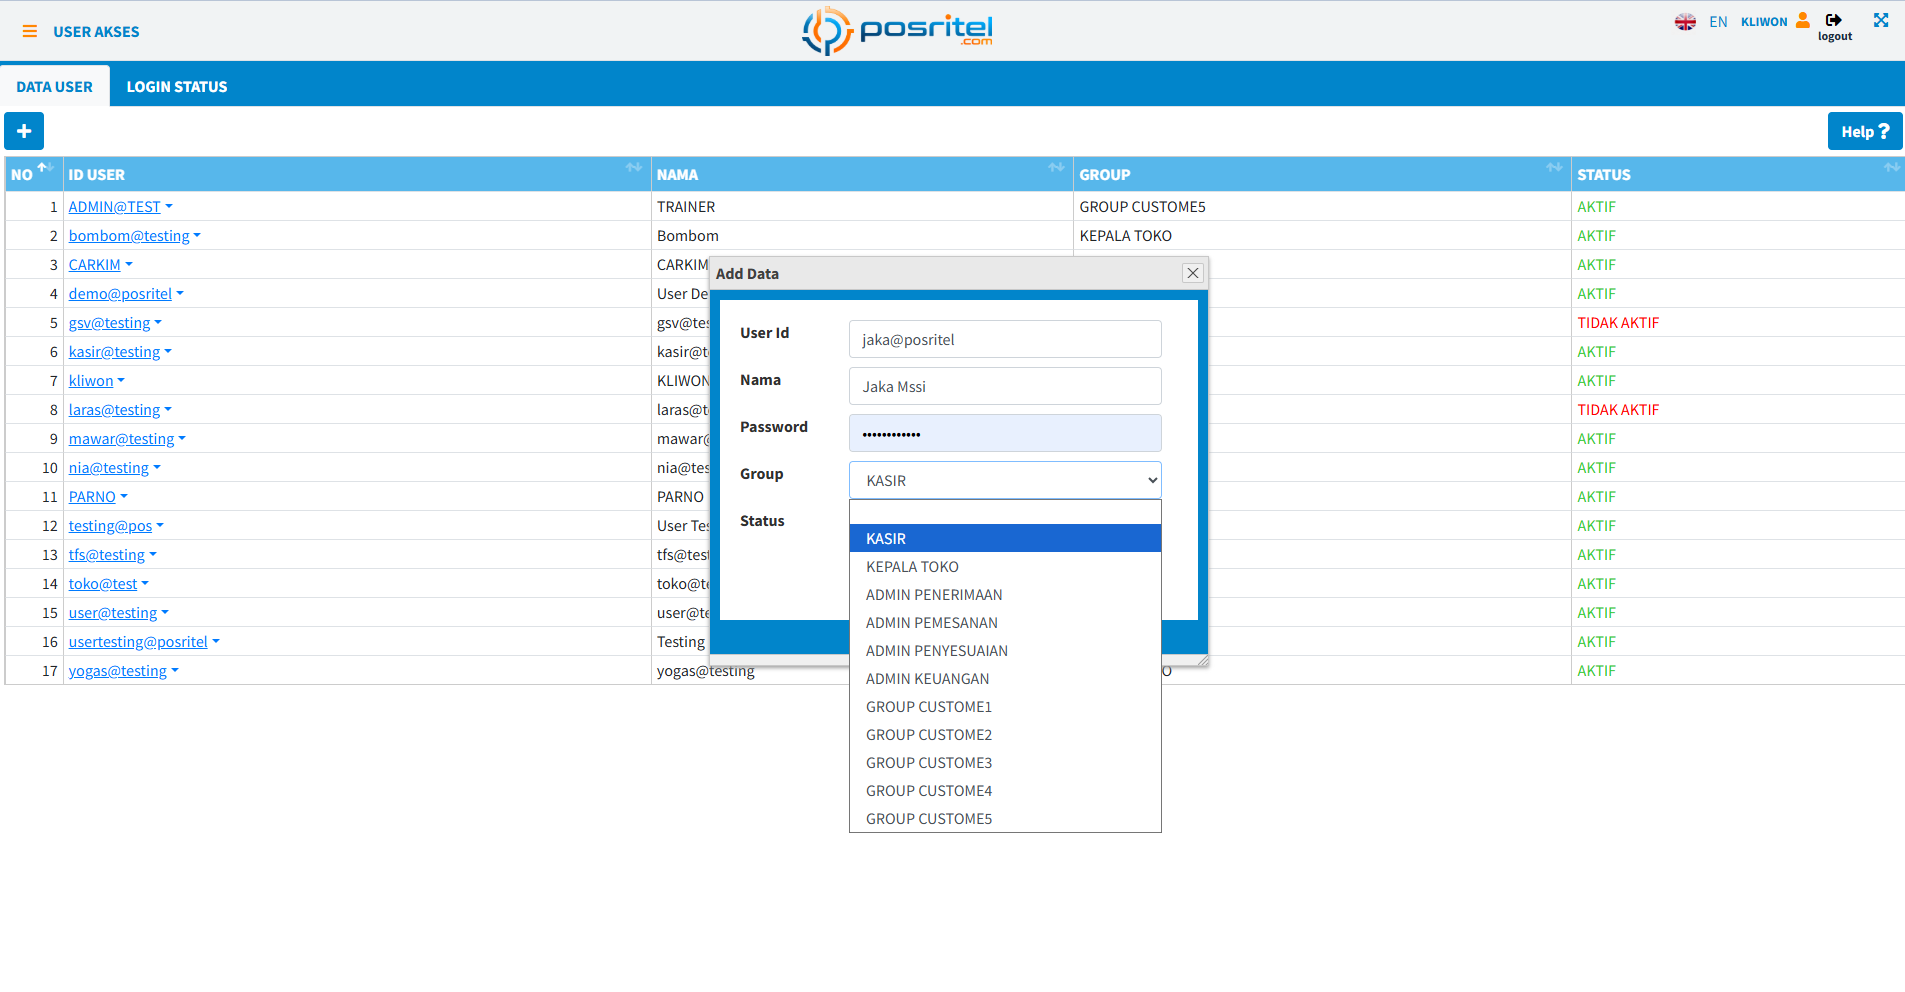Switch to DATA USER tab
This screenshot has width=1905, height=992.
54,87
